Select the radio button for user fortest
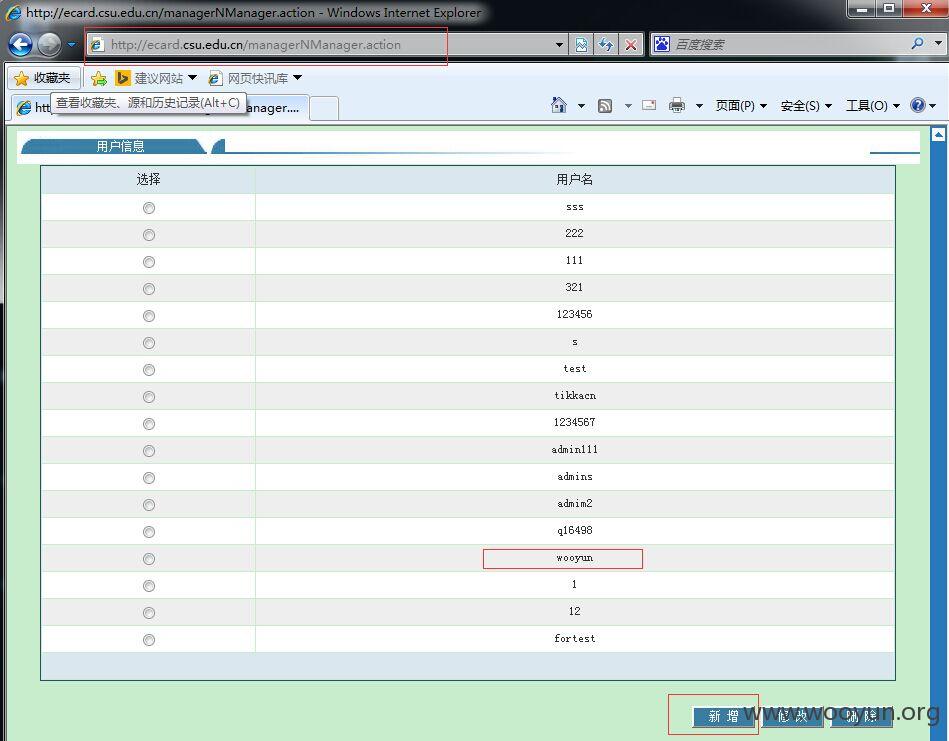 click(149, 639)
